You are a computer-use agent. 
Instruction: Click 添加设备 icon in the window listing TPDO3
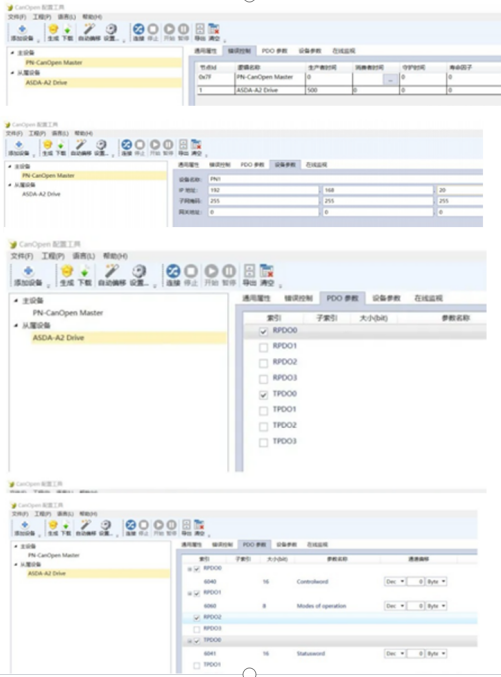pos(29,276)
